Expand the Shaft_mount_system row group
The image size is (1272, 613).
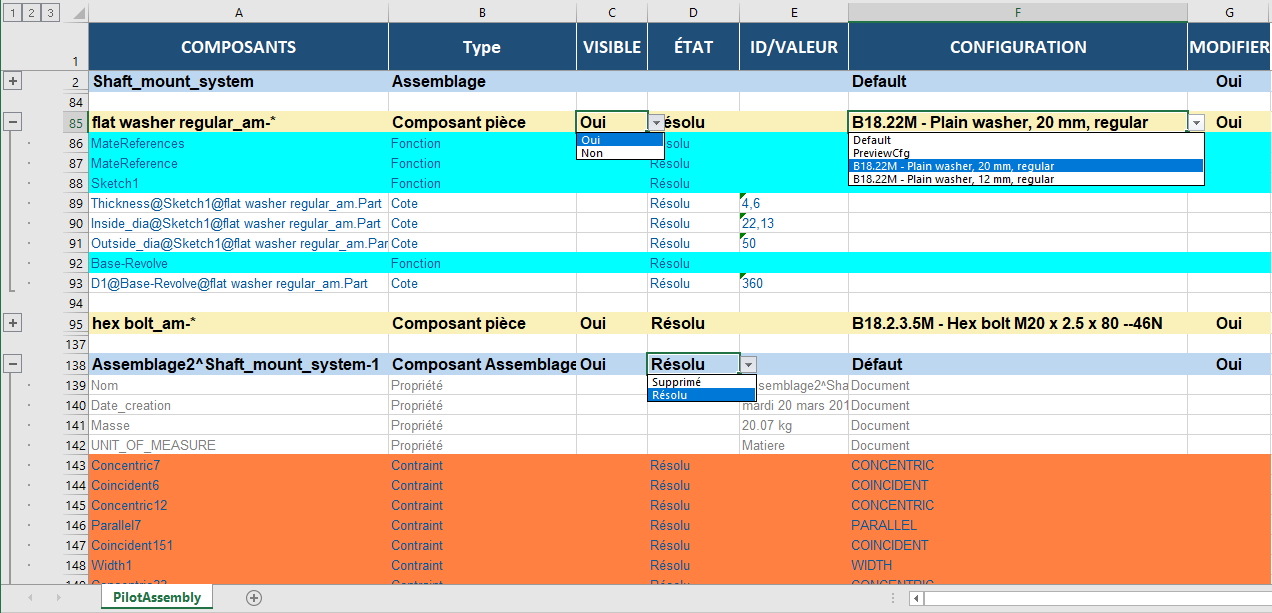(13, 81)
